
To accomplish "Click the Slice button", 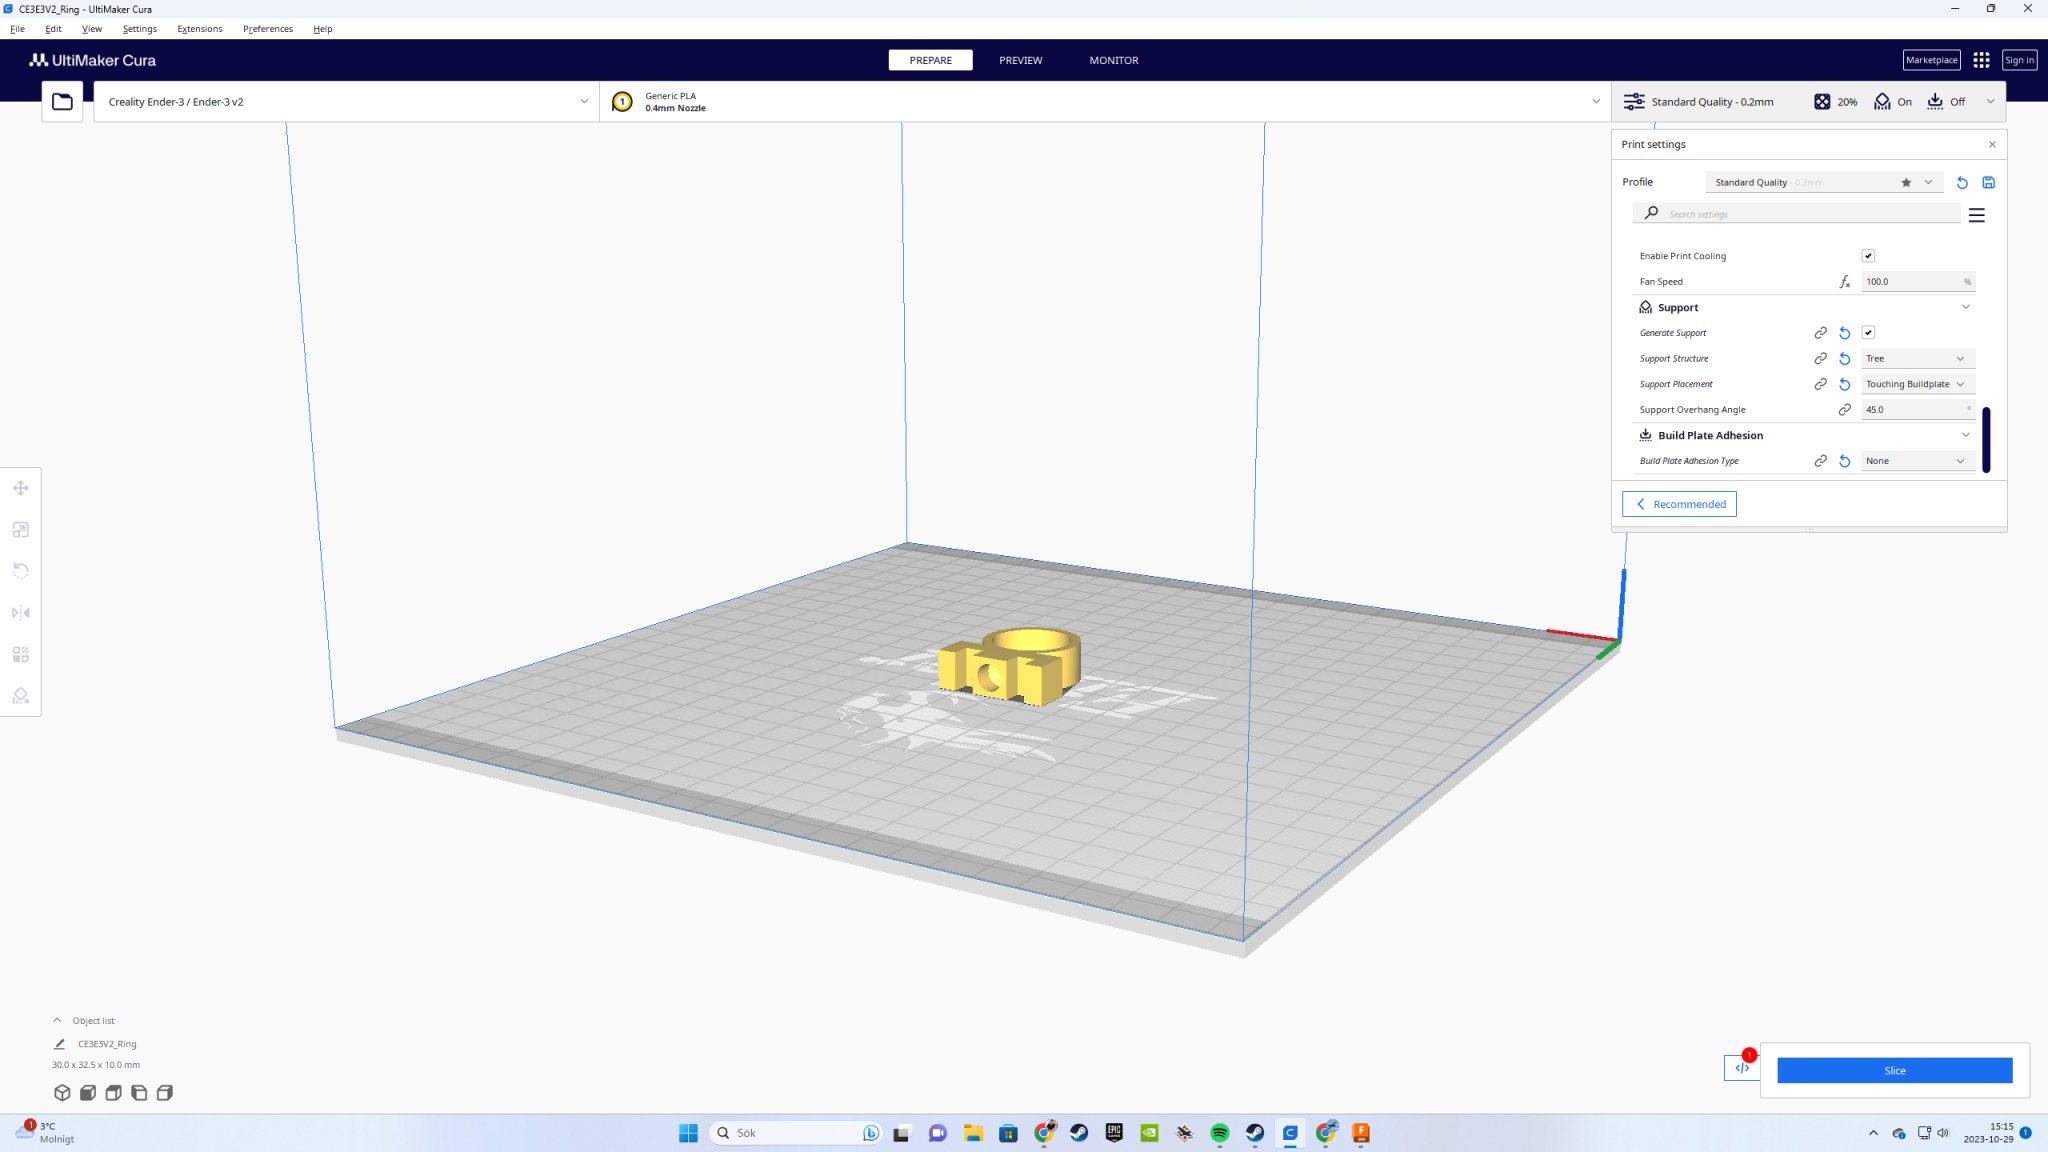I will pos(1894,1070).
